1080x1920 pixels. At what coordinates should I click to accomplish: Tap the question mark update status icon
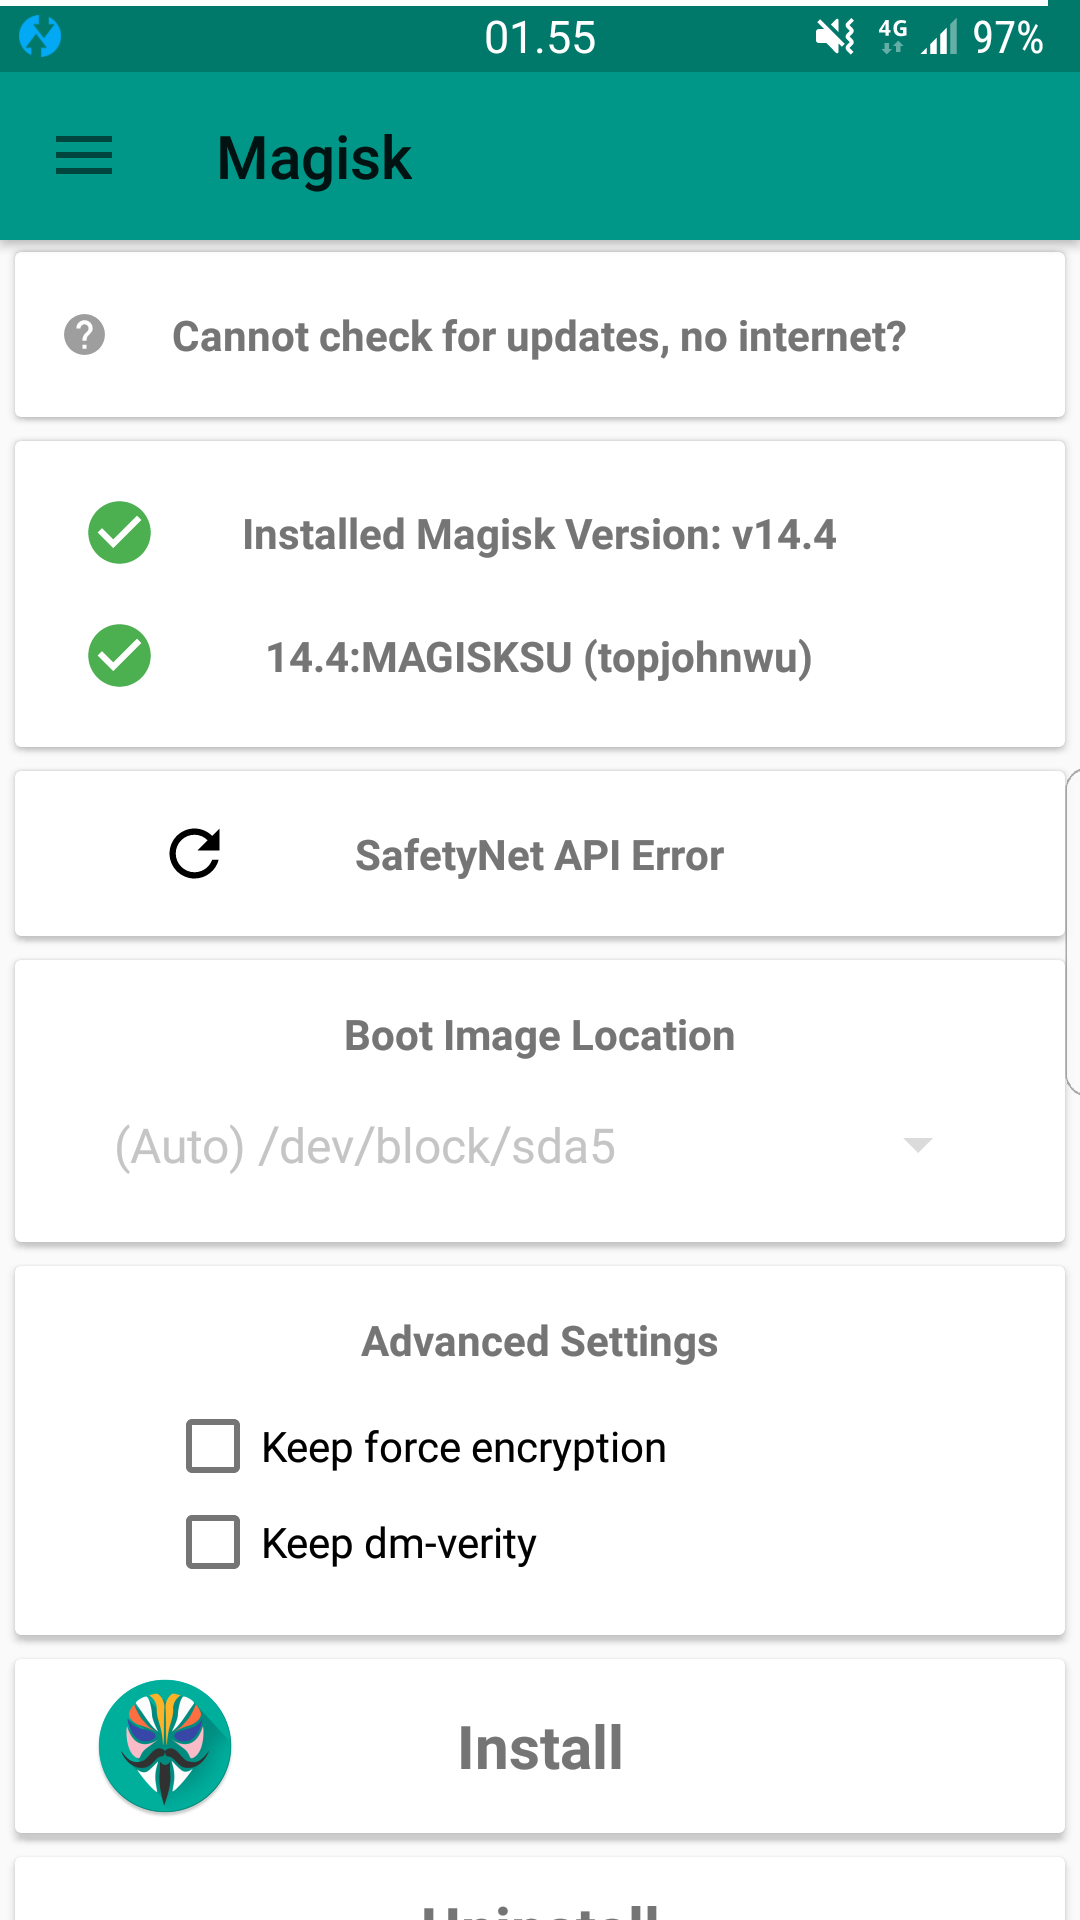pyautogui.click(x=85, y=335)
